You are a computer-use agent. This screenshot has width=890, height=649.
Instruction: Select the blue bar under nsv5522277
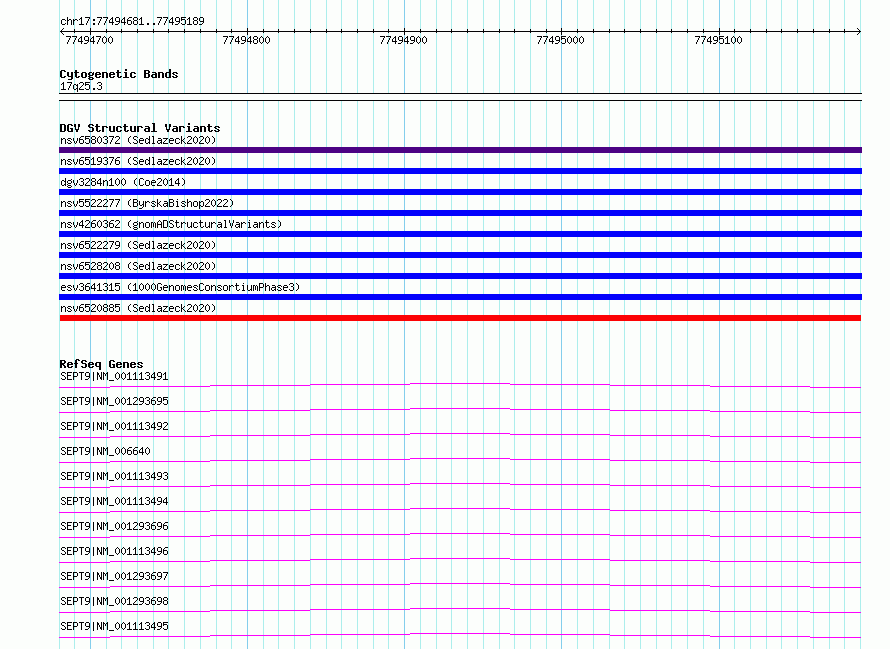(x=460, y=213)
